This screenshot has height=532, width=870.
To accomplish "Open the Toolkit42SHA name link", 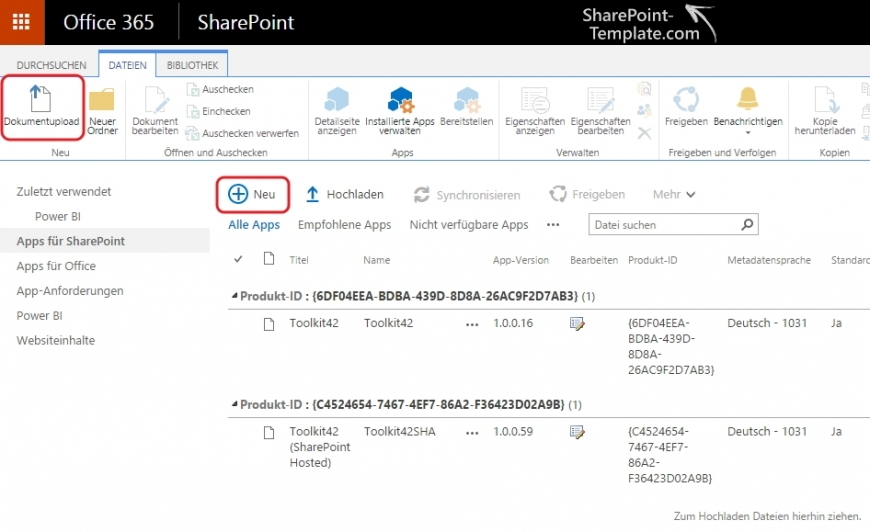I will pos(399,432).
